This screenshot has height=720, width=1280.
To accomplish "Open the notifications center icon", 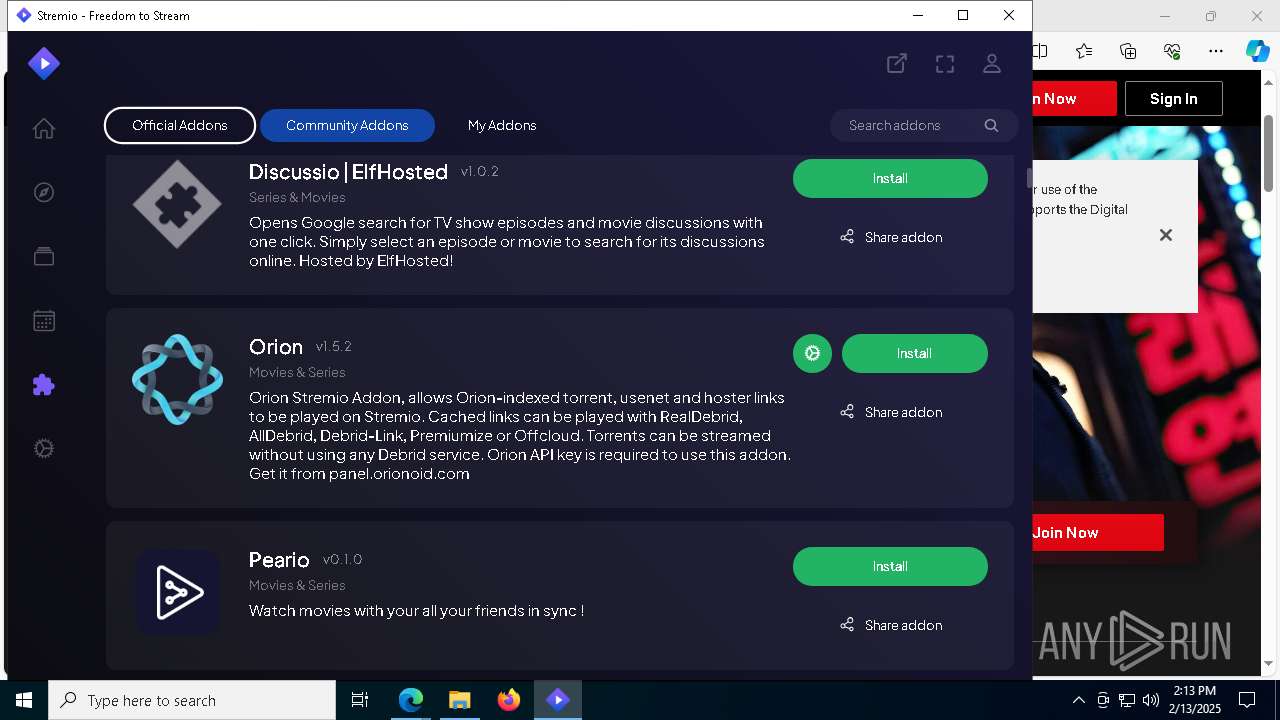I will point(1247,700).
